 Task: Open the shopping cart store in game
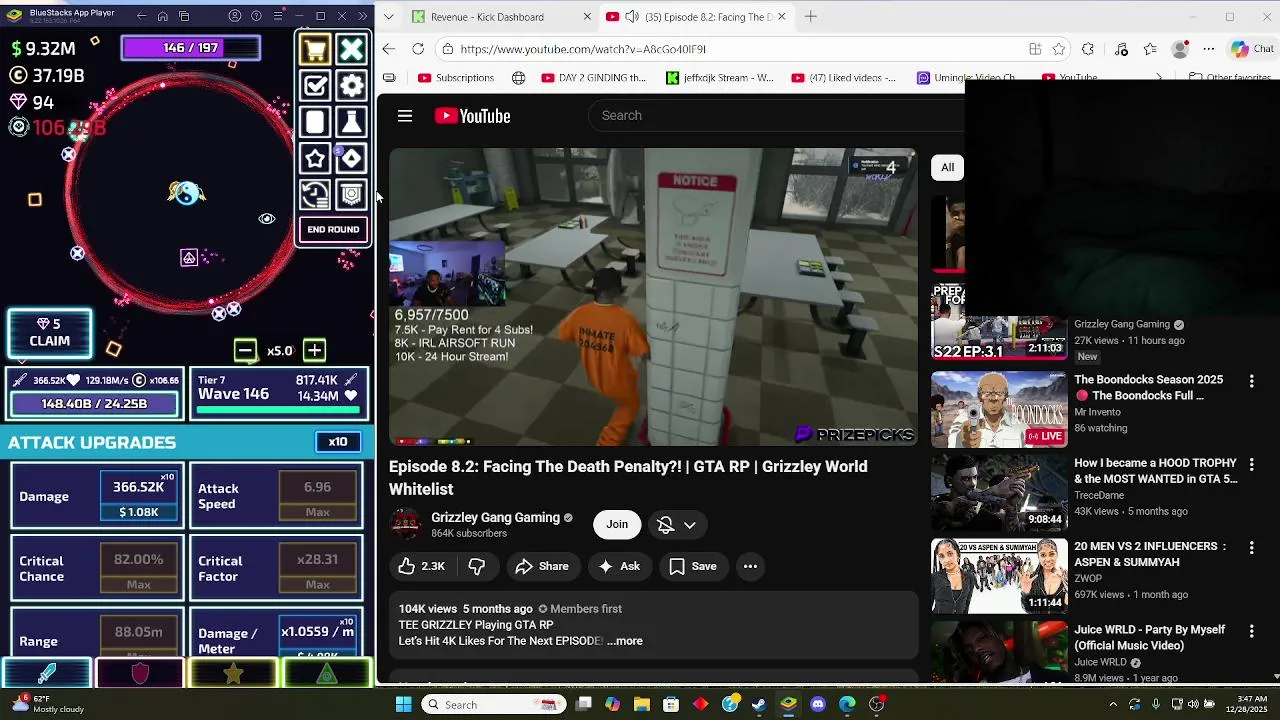[x=315, y=50]
